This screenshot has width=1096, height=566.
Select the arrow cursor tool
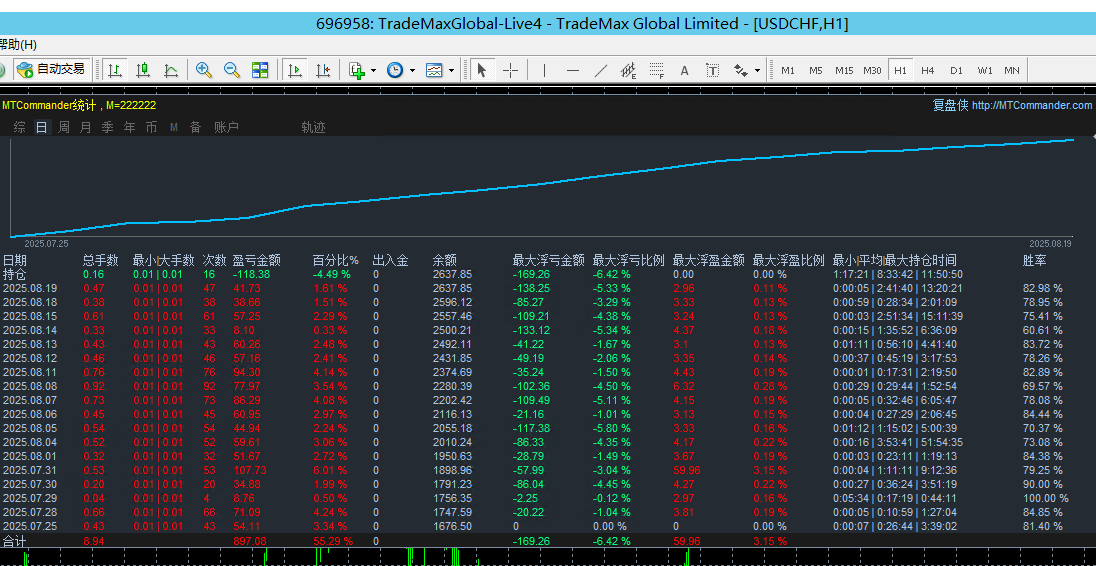pyautogui.click(x=482, y=70)
